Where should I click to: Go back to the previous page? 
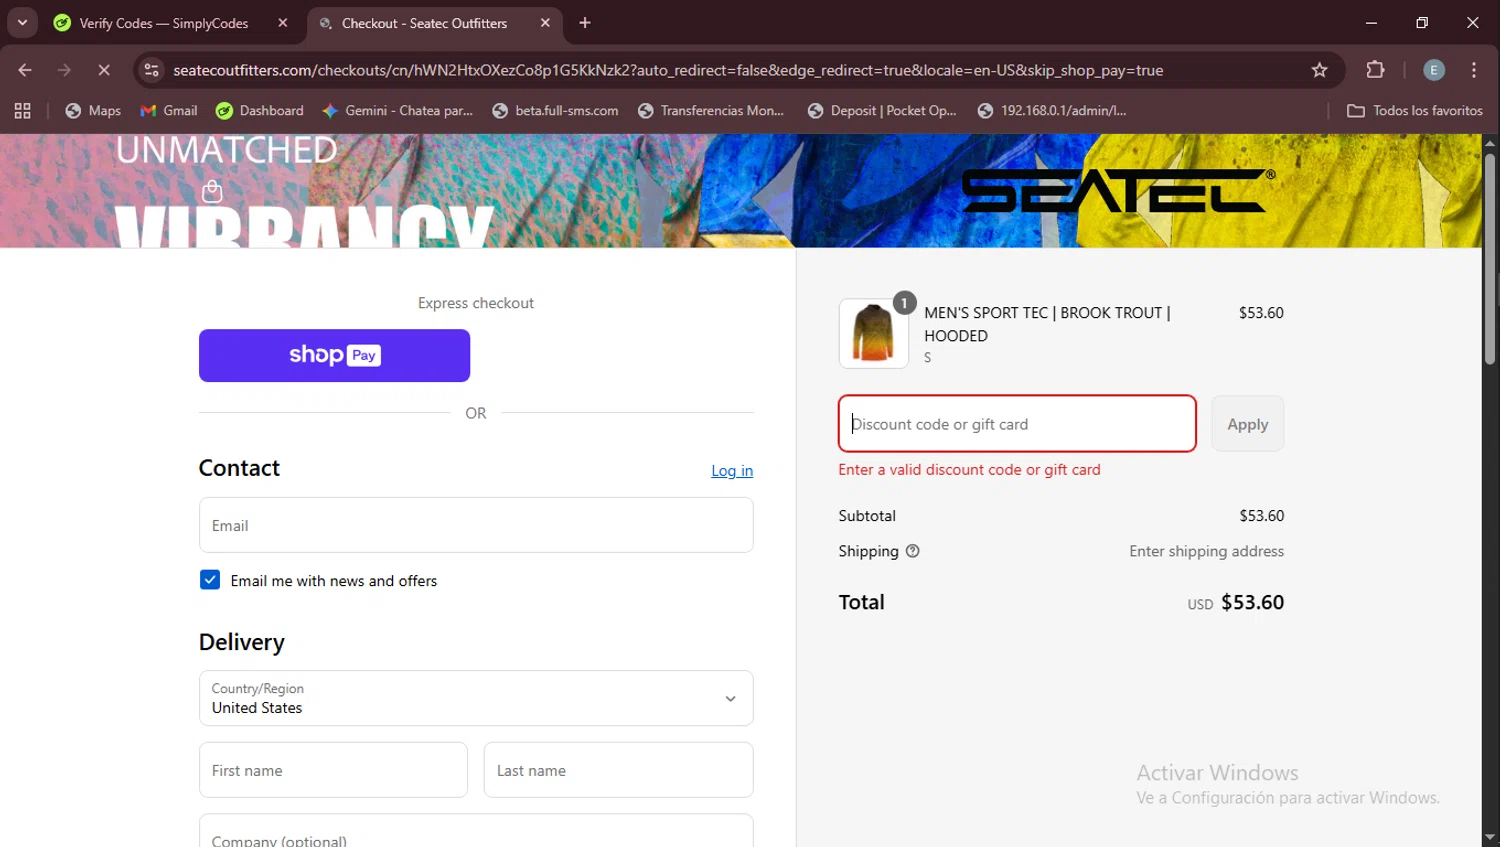click(25, 70)
